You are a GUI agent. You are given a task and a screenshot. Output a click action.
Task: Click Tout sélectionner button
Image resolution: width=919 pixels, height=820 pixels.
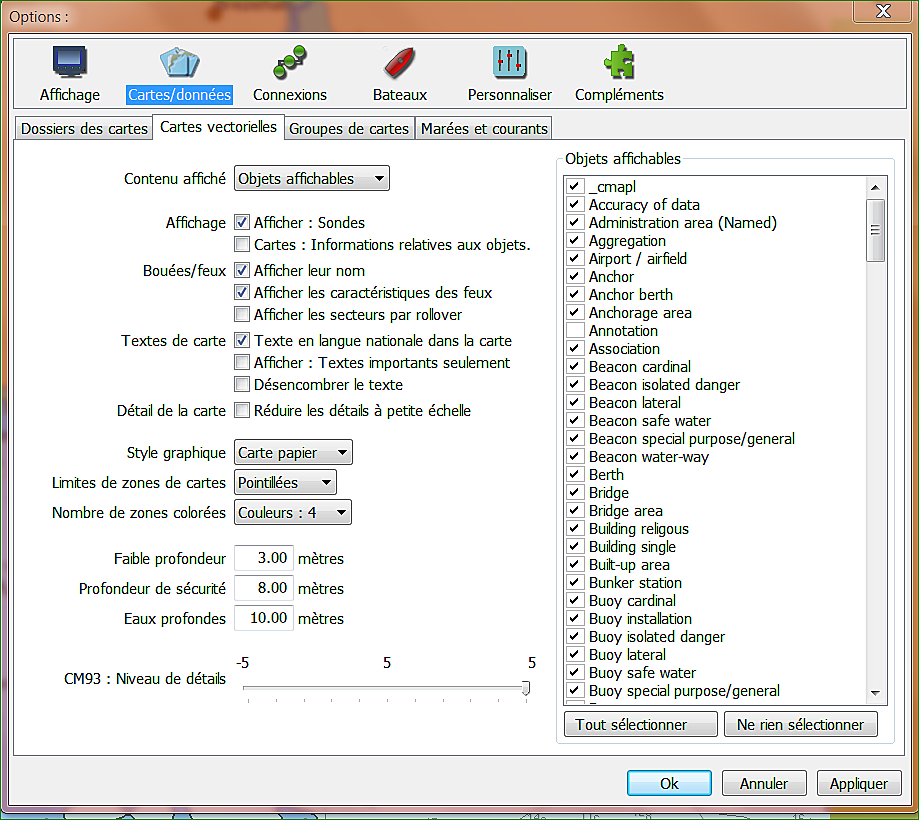click(x=641, y=724)
